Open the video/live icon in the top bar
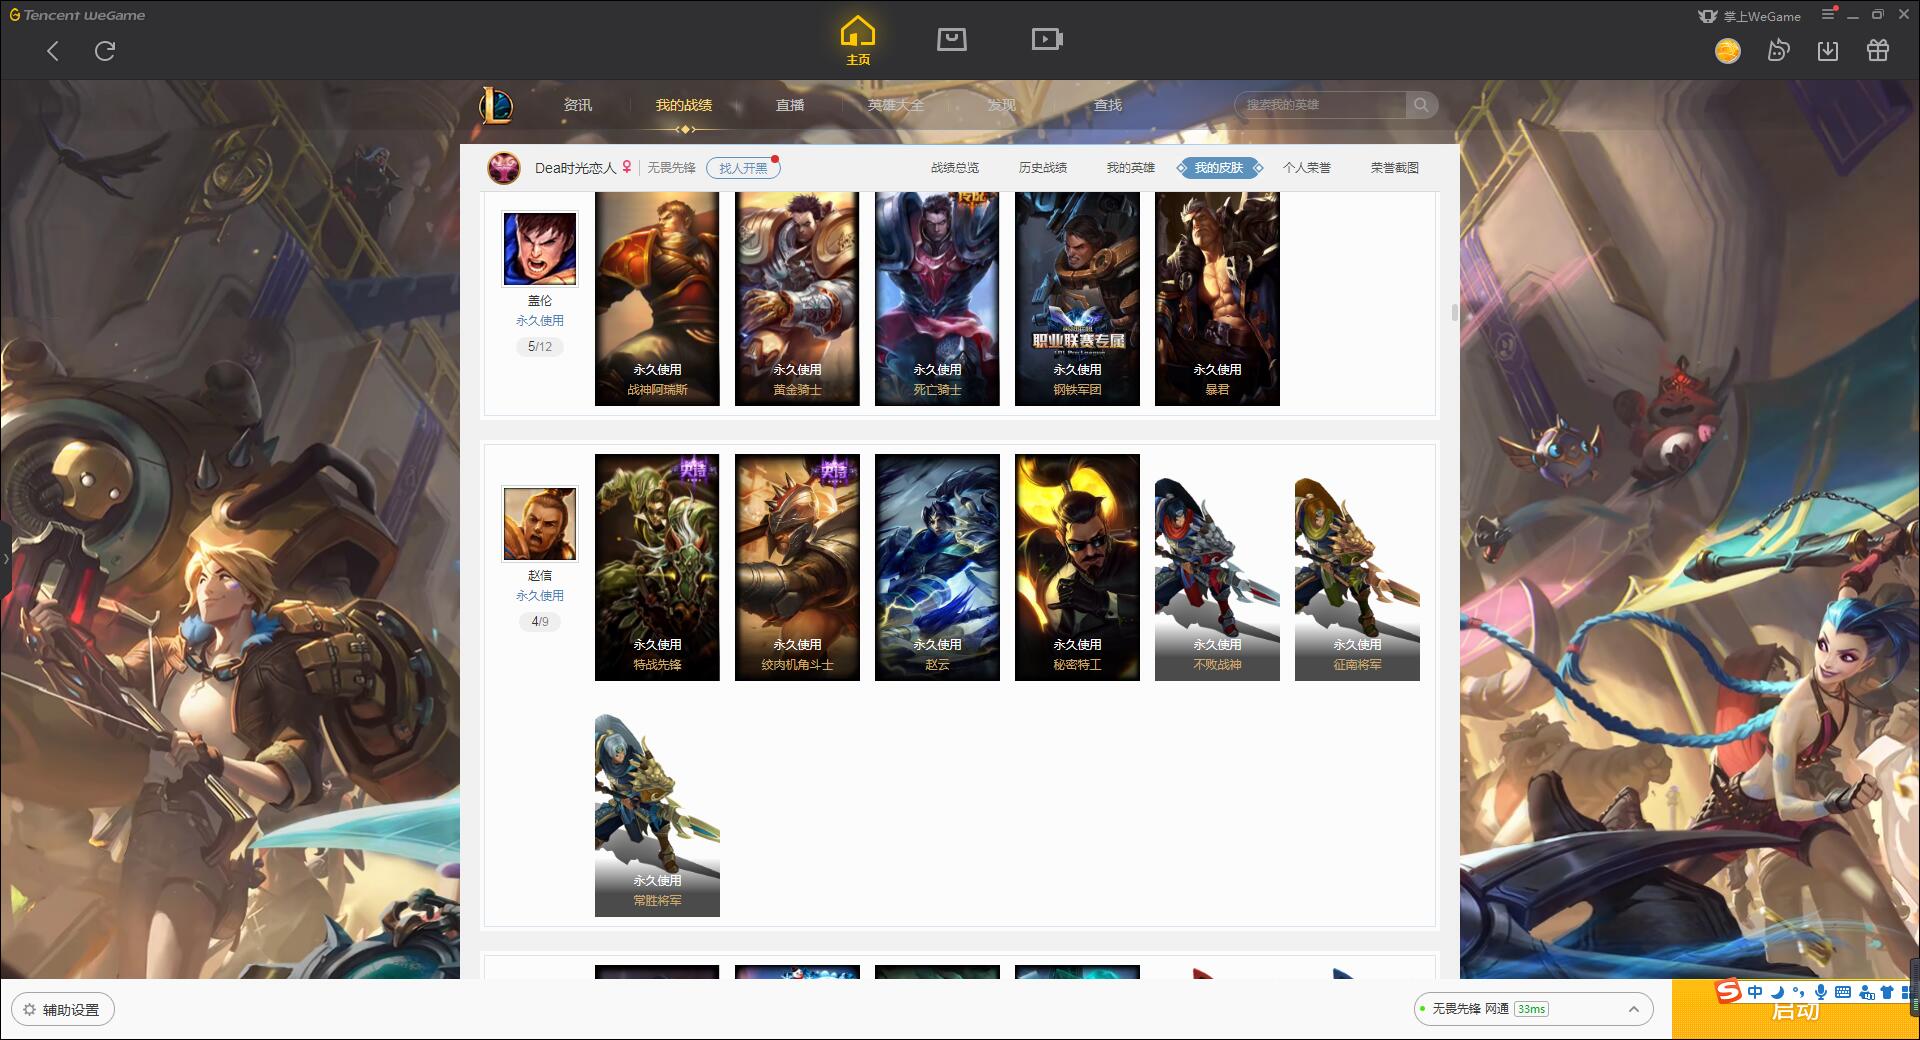1920x1040 pixels. pos(1047,39)
